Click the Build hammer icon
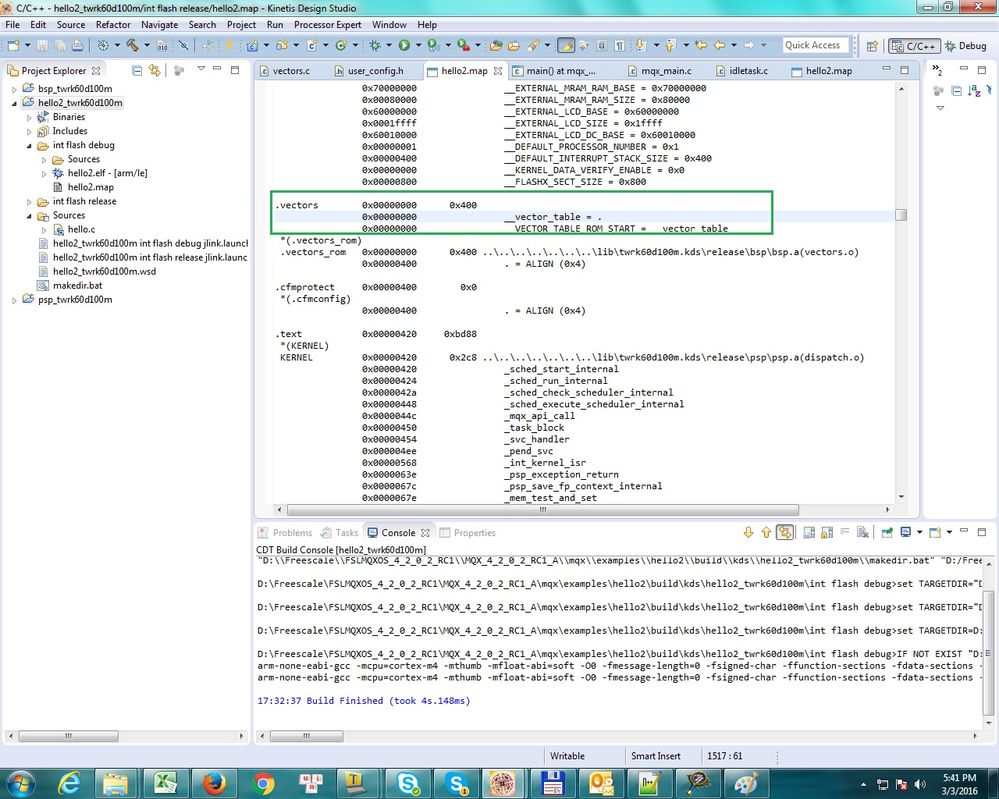Screen dimensions: 999x799 133,45
